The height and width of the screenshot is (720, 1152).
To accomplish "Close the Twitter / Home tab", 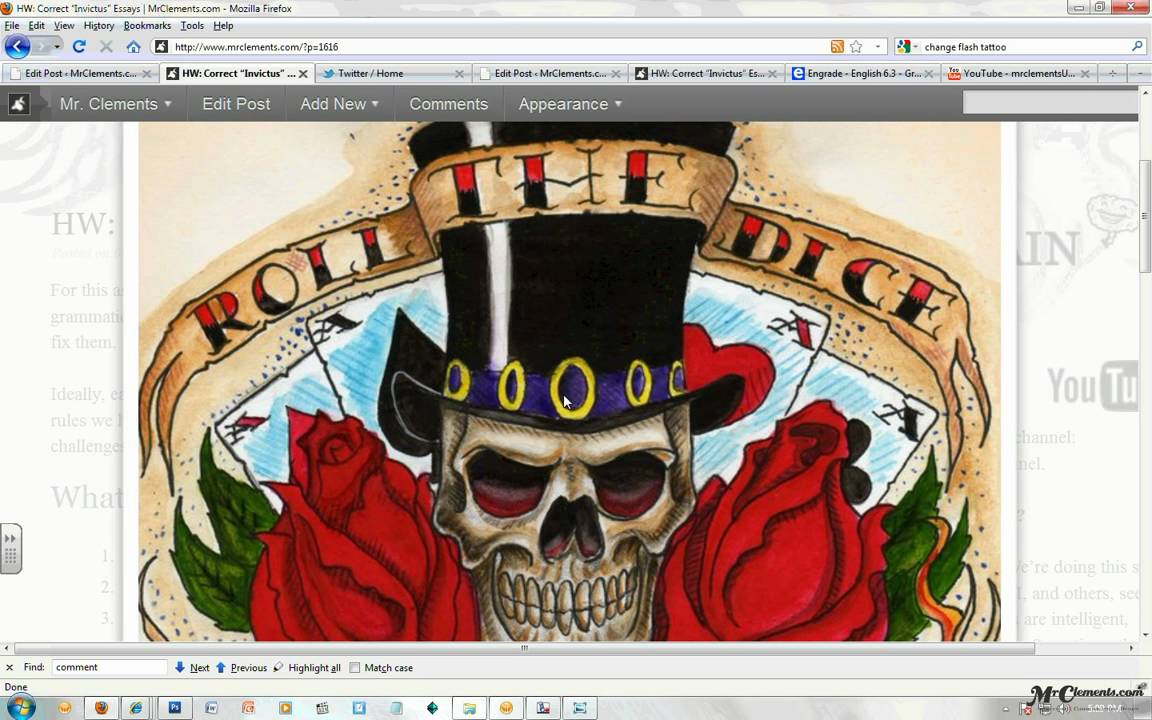I will point(459,73).
